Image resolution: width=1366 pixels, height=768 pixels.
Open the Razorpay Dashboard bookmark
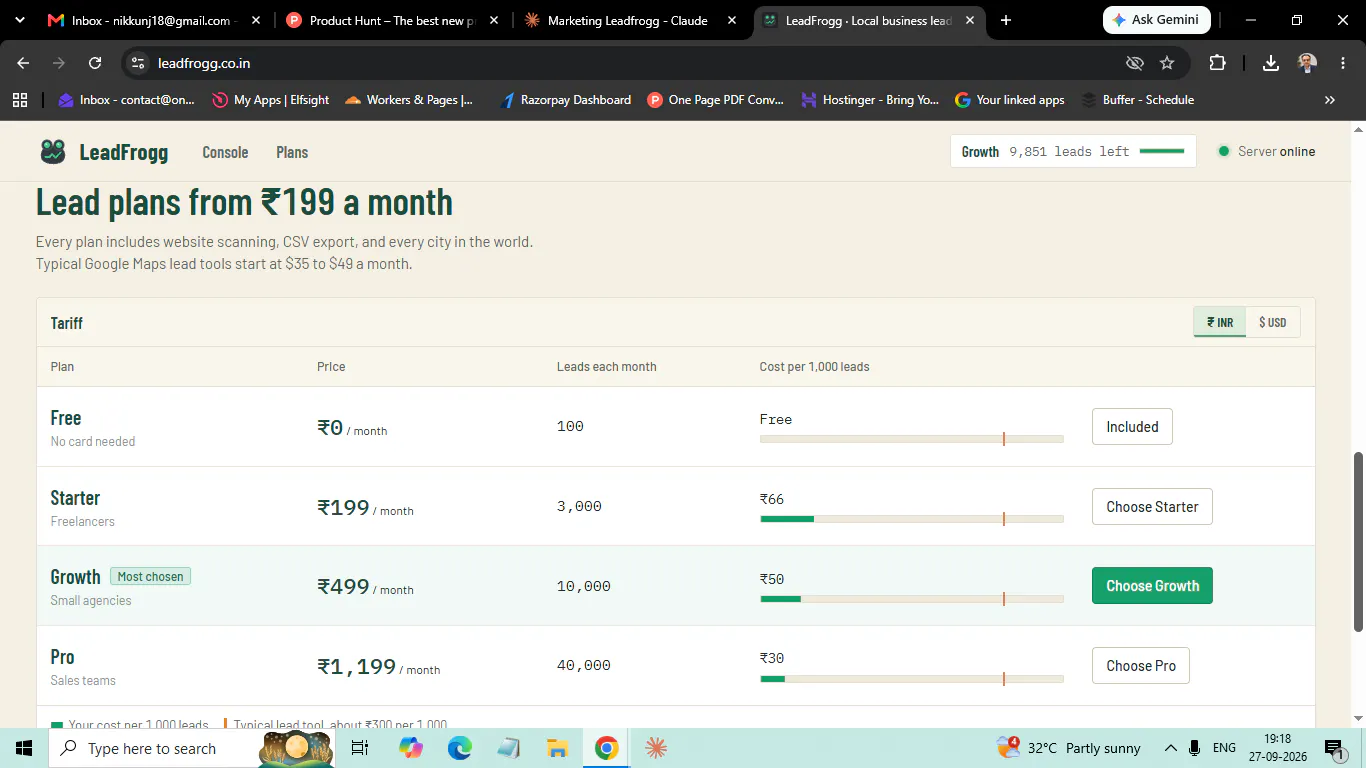pyautogui.click(x=565, y=100)
